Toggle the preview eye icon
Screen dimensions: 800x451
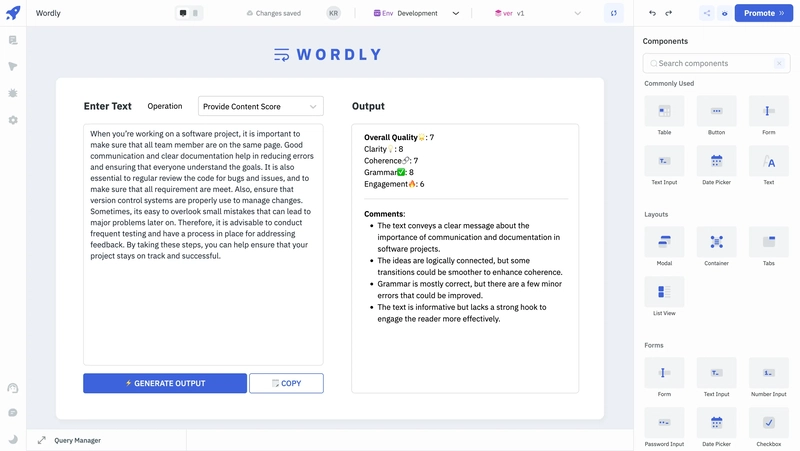(724, 13)
